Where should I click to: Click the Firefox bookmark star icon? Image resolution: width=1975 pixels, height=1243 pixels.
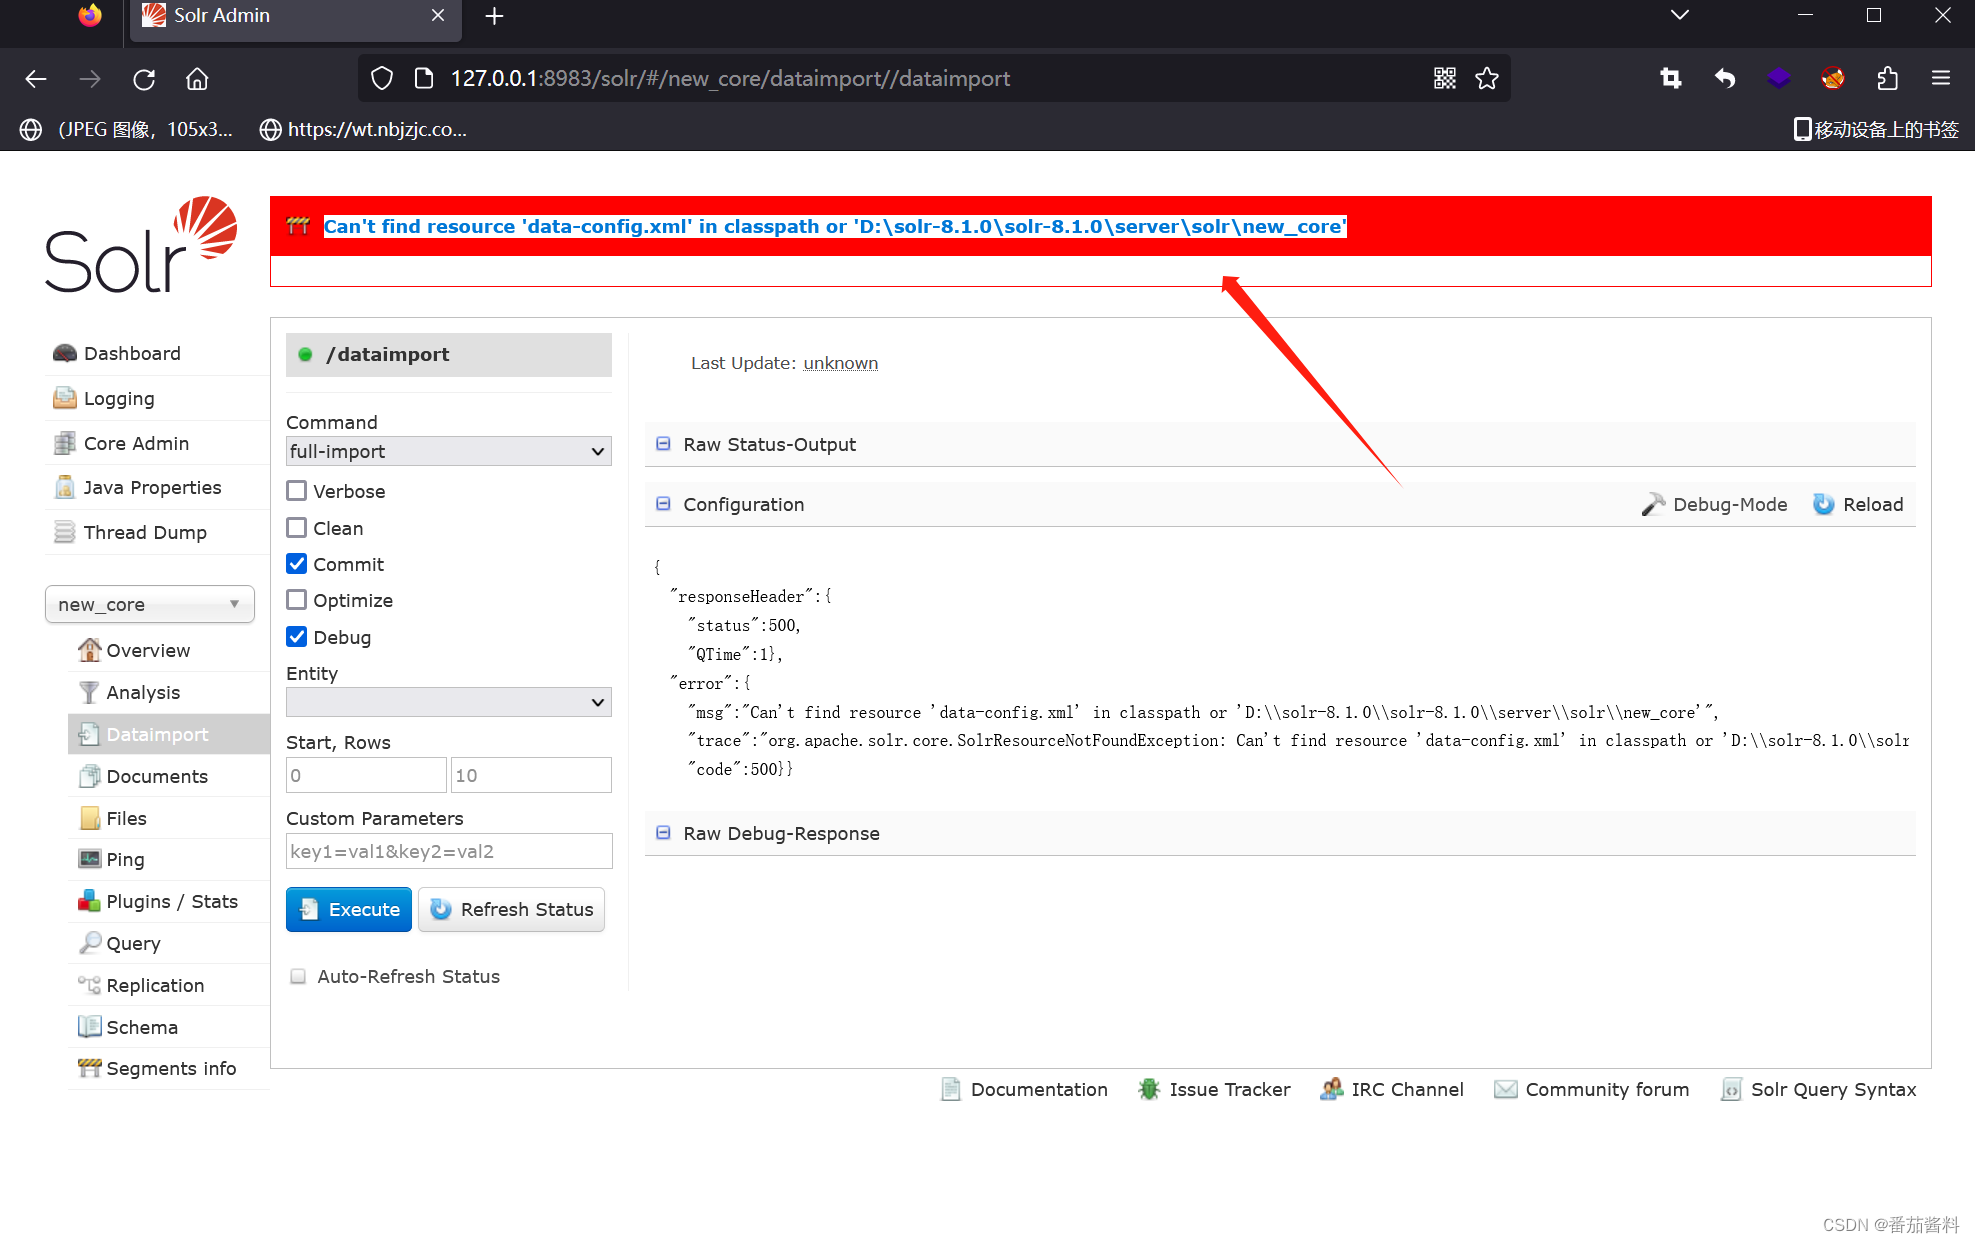pos(1487,78)
